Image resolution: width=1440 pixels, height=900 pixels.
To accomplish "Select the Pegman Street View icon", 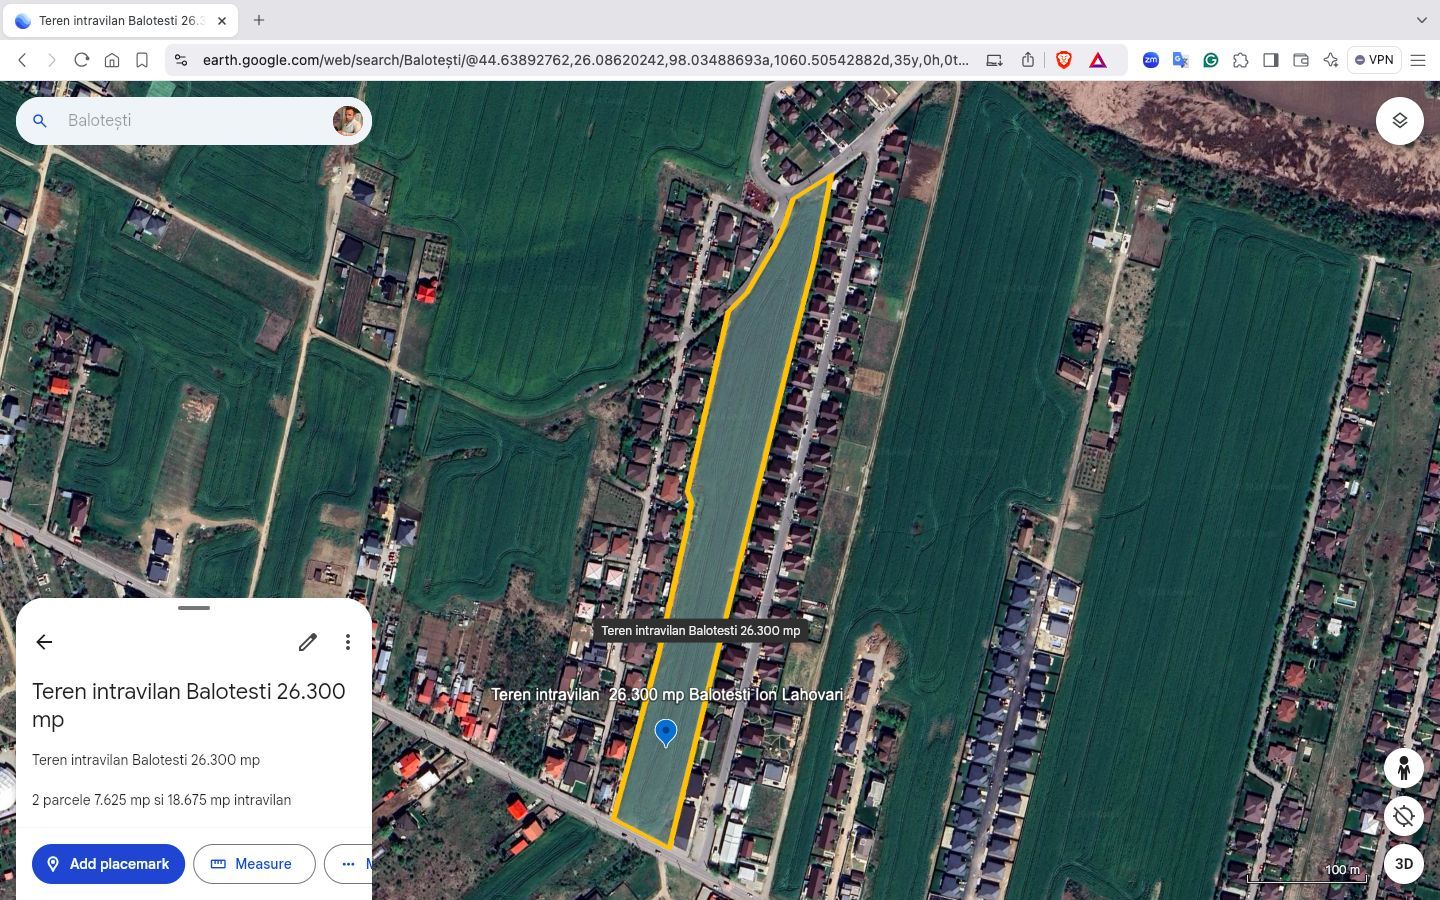I will click(1404, 768).
